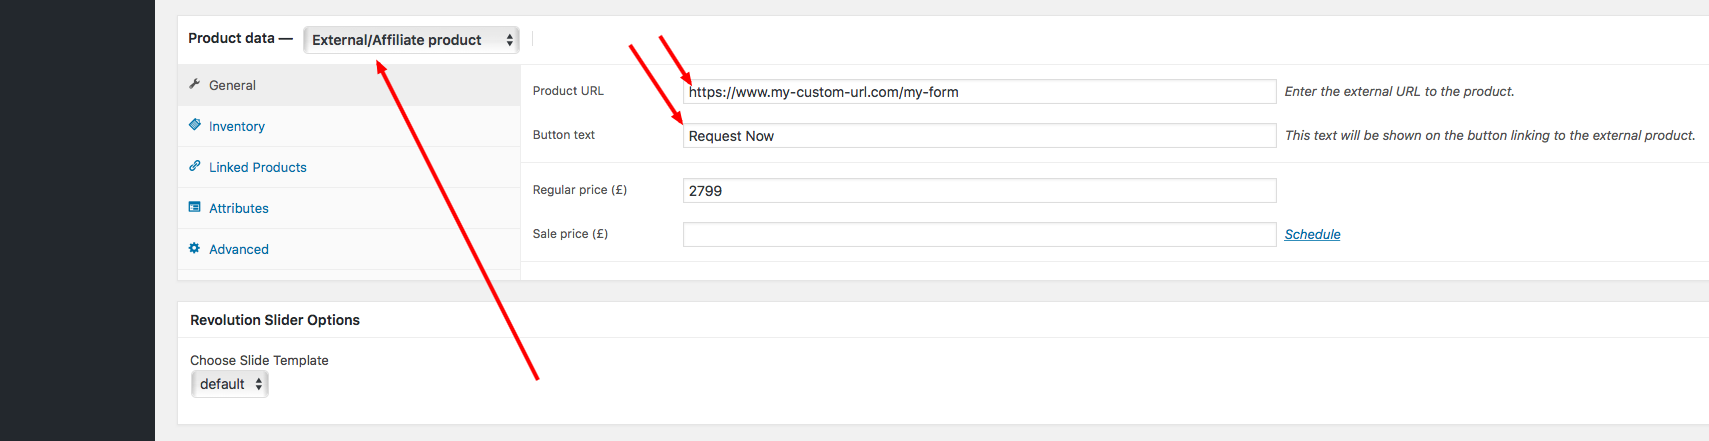Click the General wrench icon

point(194,84)
